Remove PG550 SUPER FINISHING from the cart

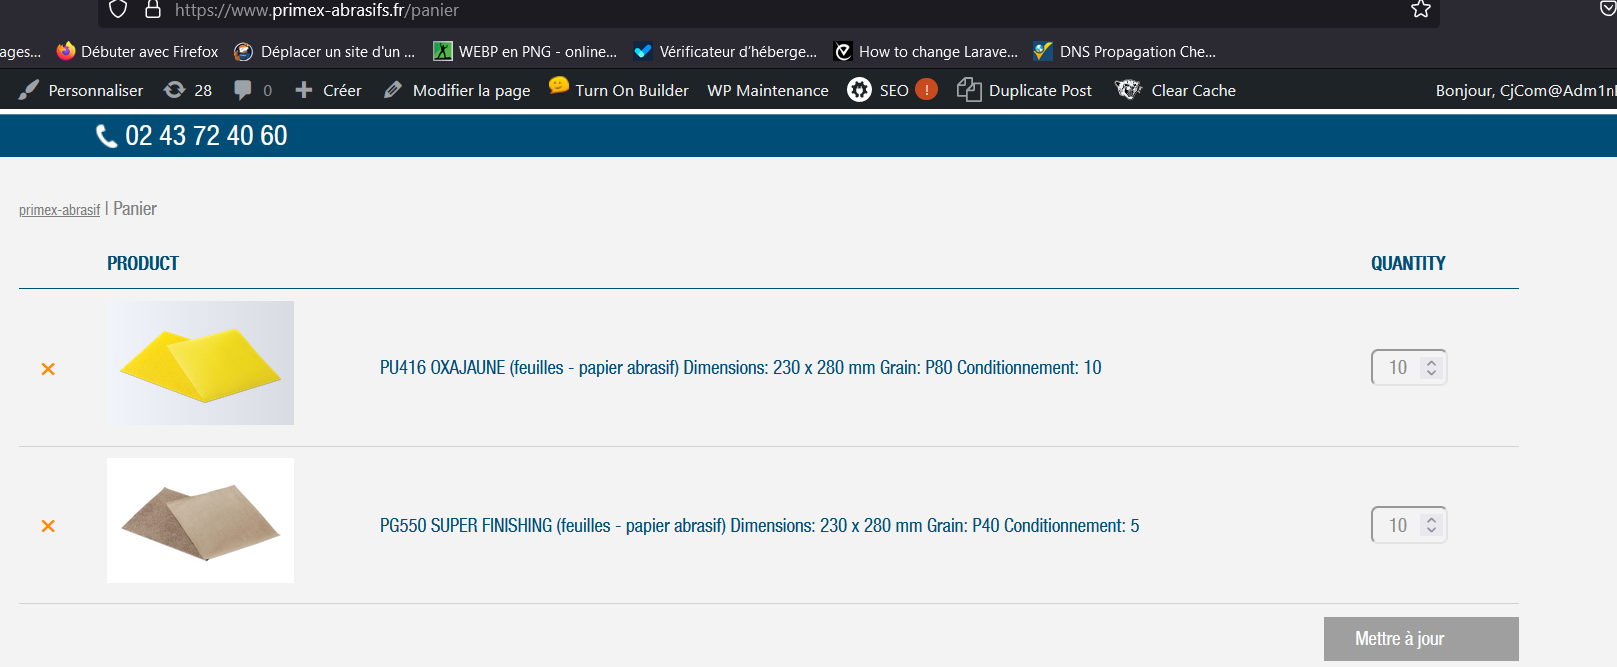click(x=48, y=526)
